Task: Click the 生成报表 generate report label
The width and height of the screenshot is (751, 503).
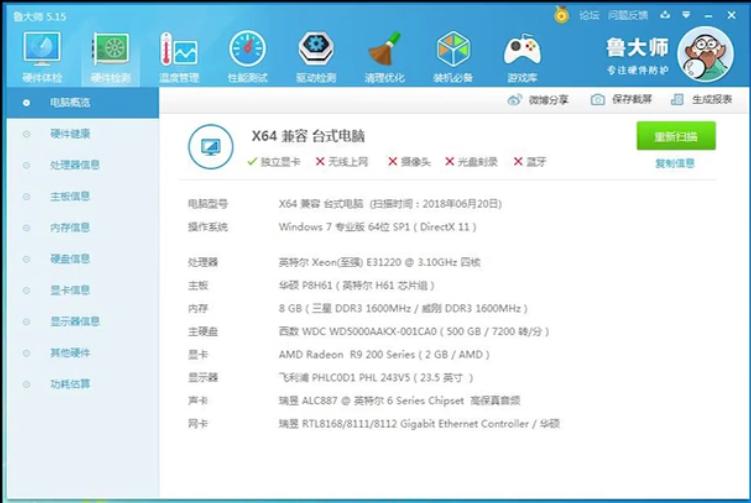Action: pyautogui.click(x=712, y=99)
